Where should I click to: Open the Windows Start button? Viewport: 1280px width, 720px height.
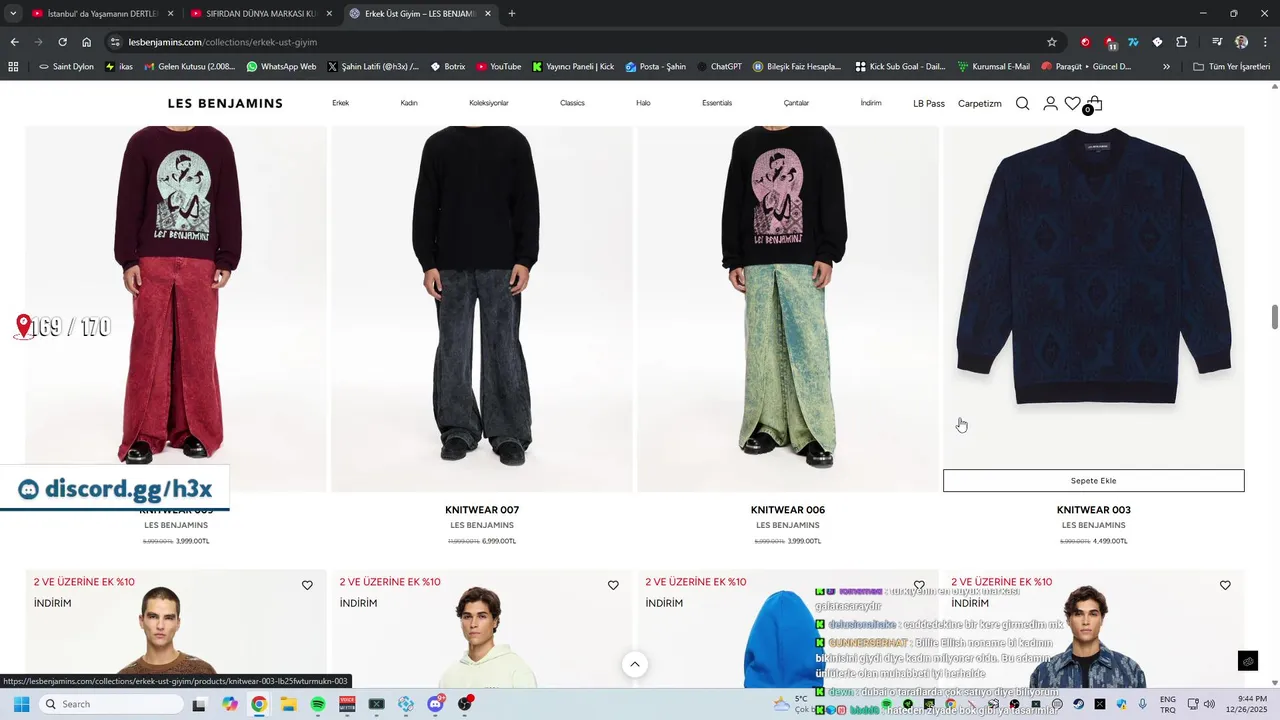(21, 704)
